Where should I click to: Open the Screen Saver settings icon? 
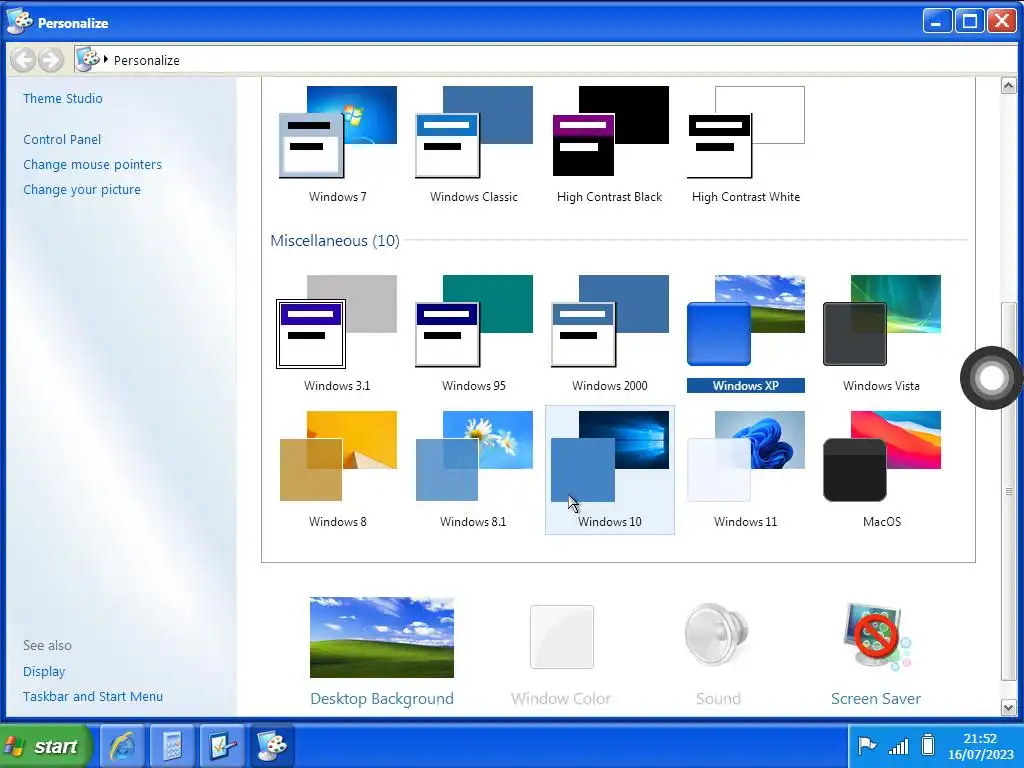click(x=876, y=637)
